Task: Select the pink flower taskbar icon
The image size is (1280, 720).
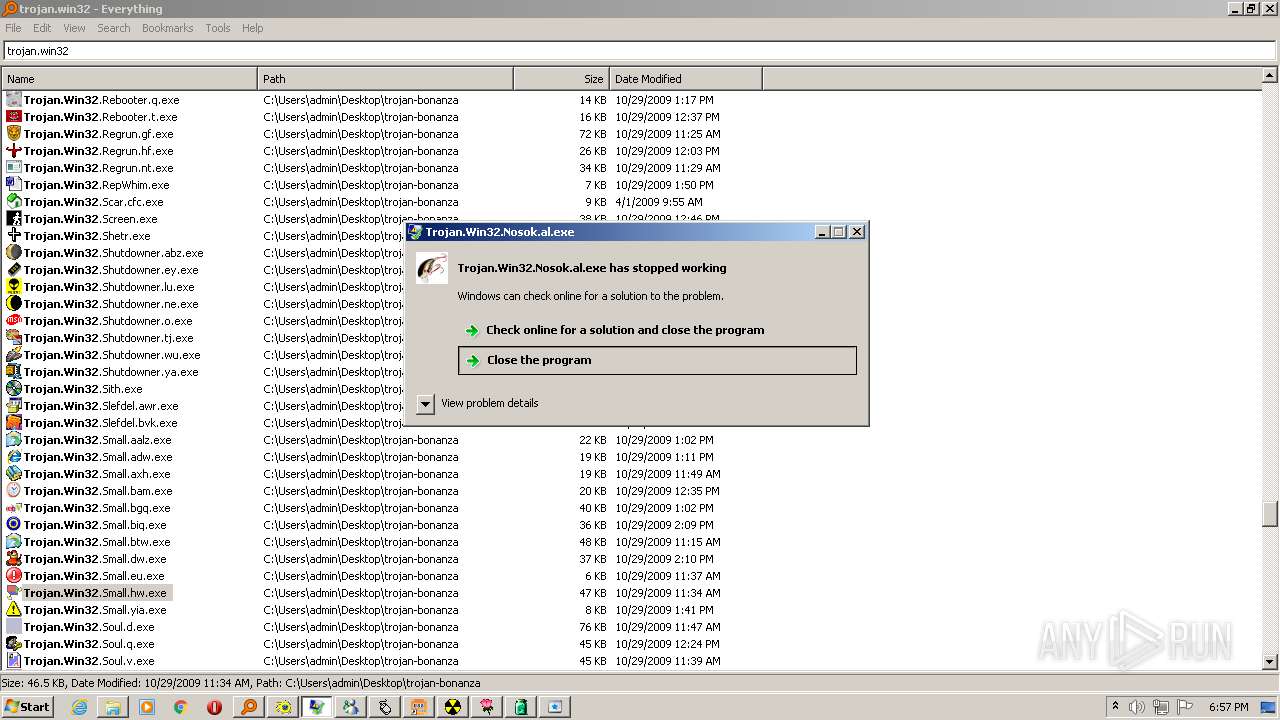Action: click(x=487, y=707)
